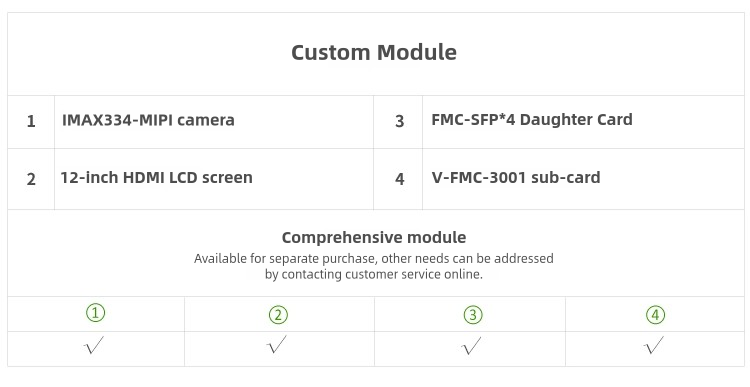Click 'contacting customer service online' text

pos(382,275)
